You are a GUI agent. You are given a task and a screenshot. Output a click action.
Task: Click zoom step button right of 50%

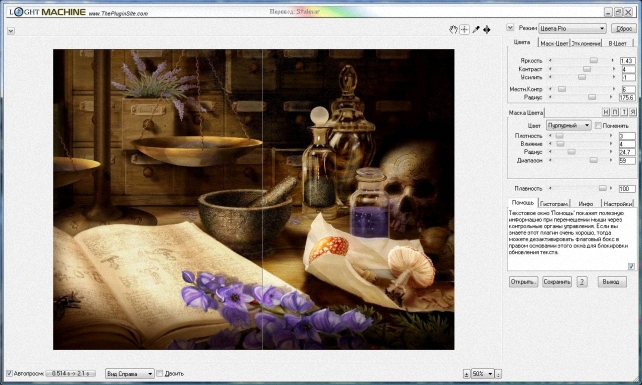(498, 374)
